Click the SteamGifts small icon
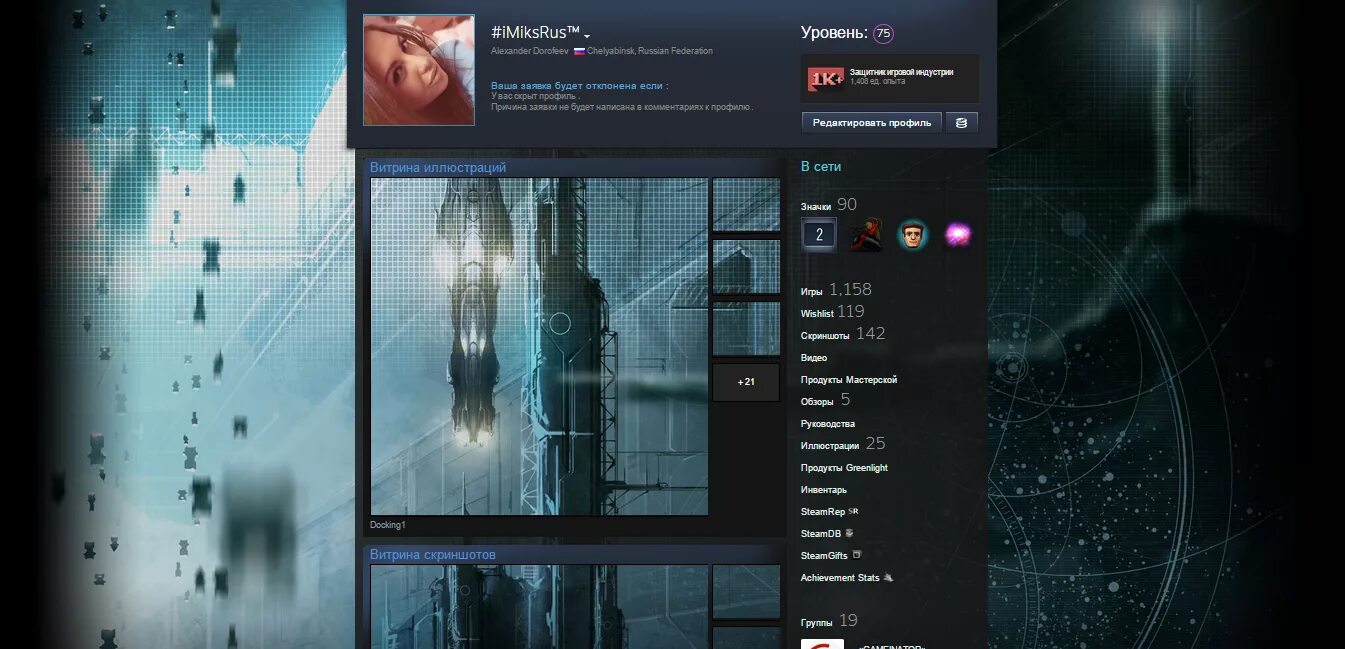The height and width of the screenshot is (649, 1345). (x=857, y=554)
